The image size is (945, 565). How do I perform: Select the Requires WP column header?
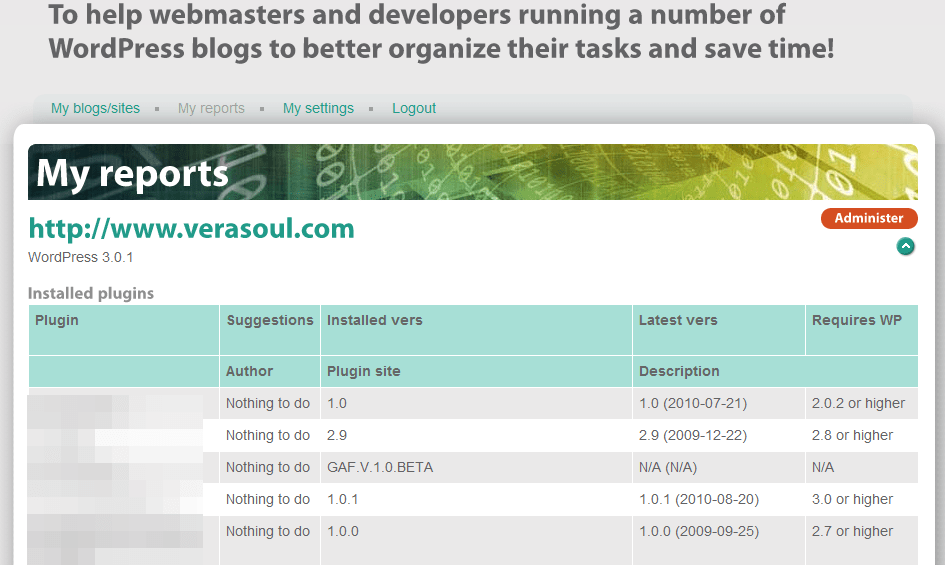coord(856,320)
